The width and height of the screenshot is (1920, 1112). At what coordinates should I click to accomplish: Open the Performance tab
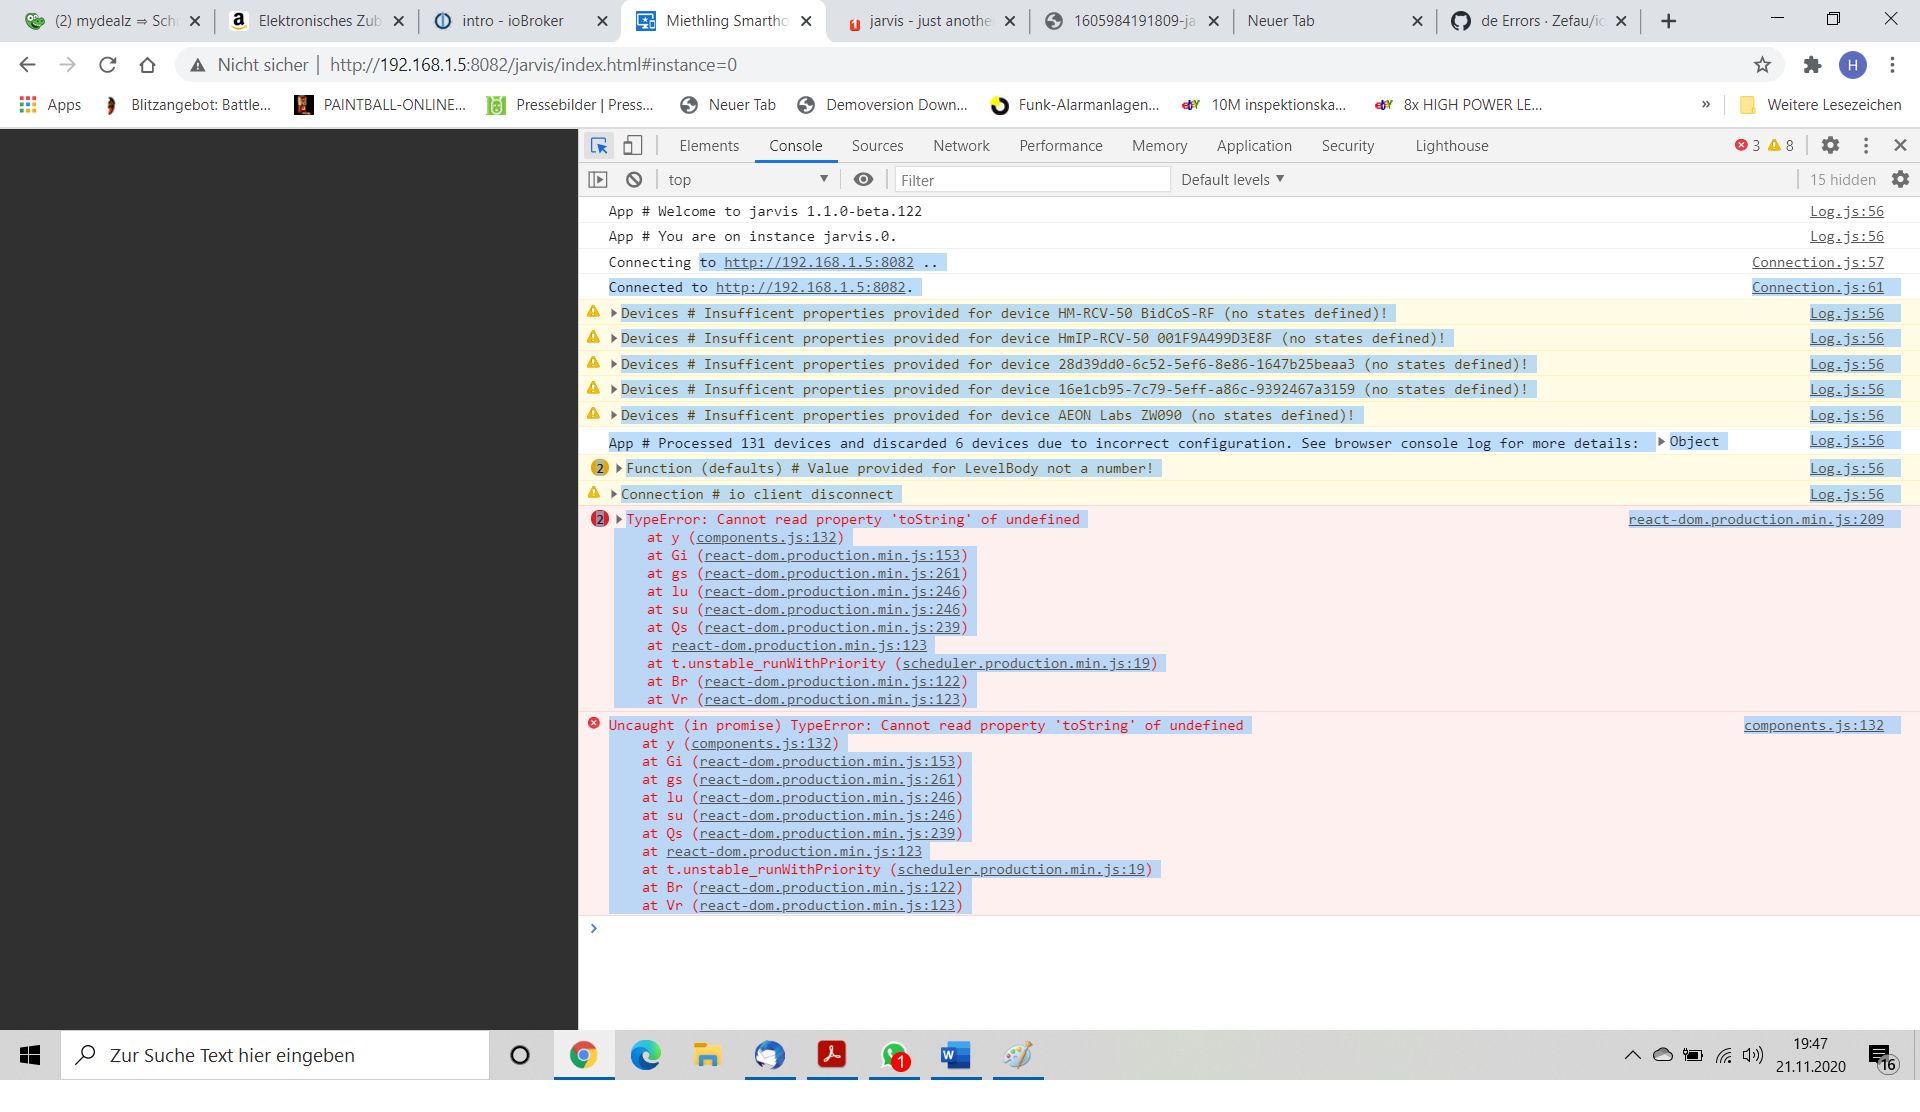1060,146
